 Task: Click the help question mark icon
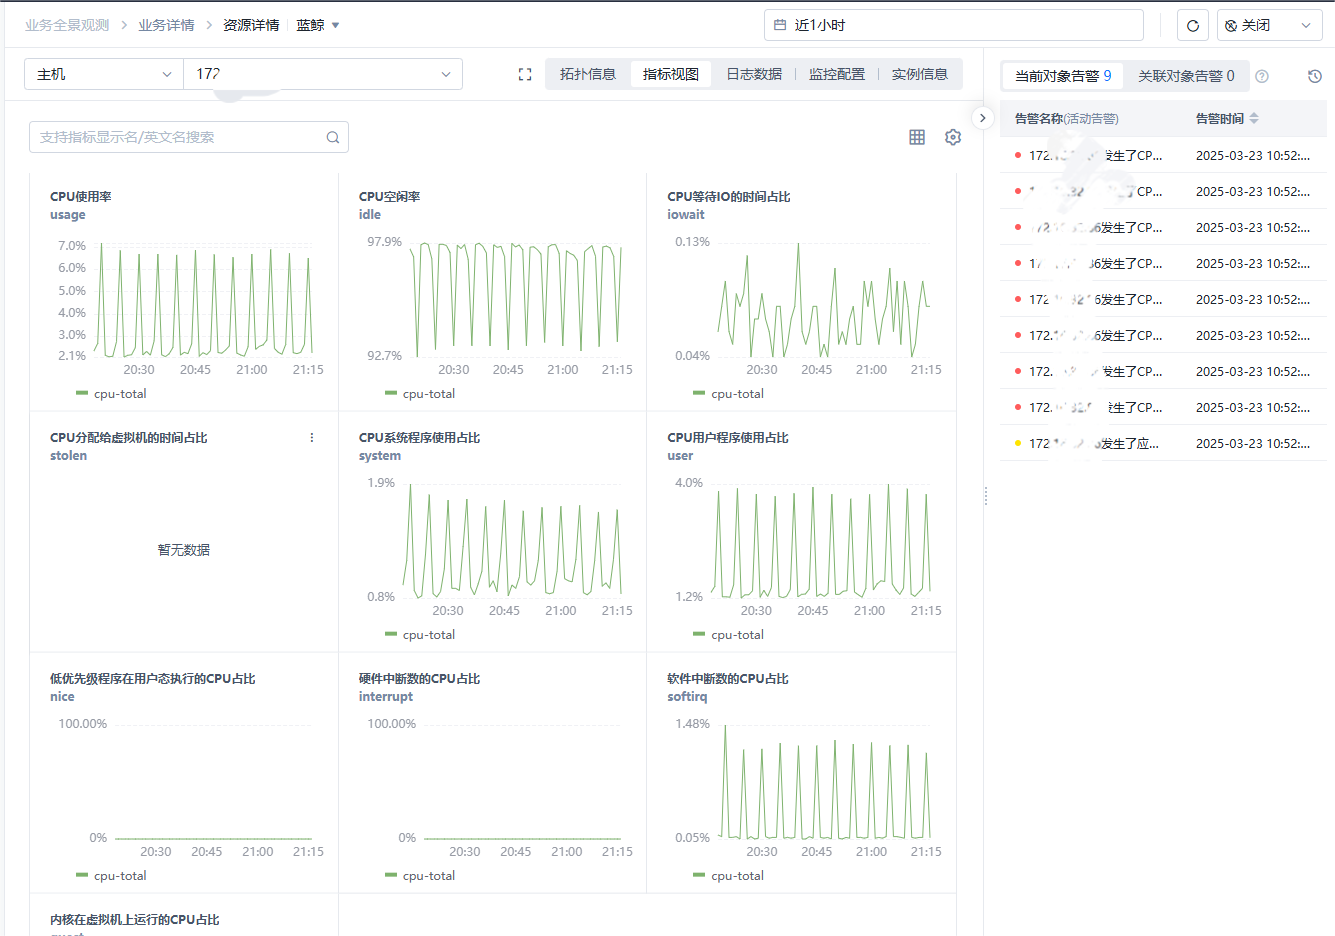(1262, 76)
